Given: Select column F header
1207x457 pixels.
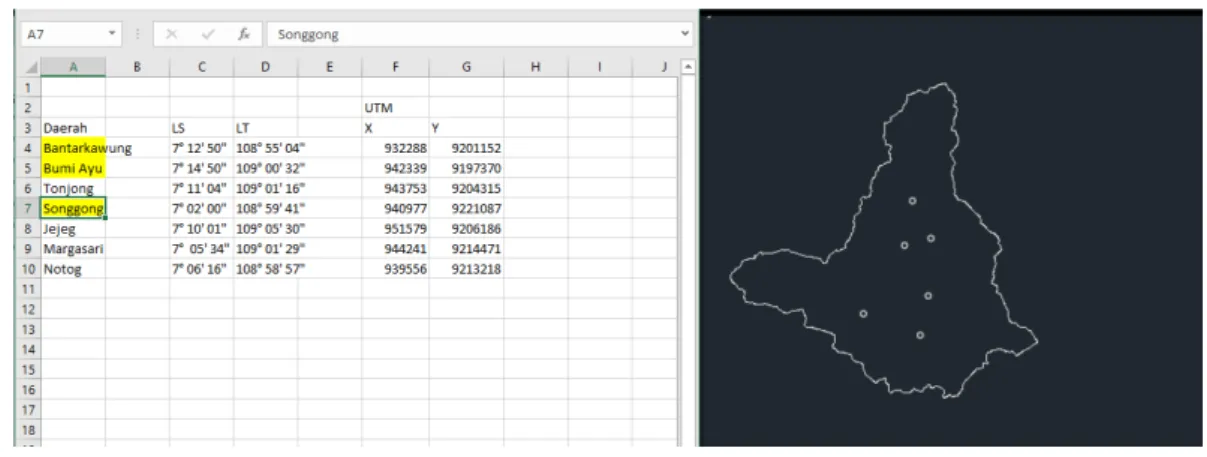Looking at the screenshot, I should (x=396, y=67).
